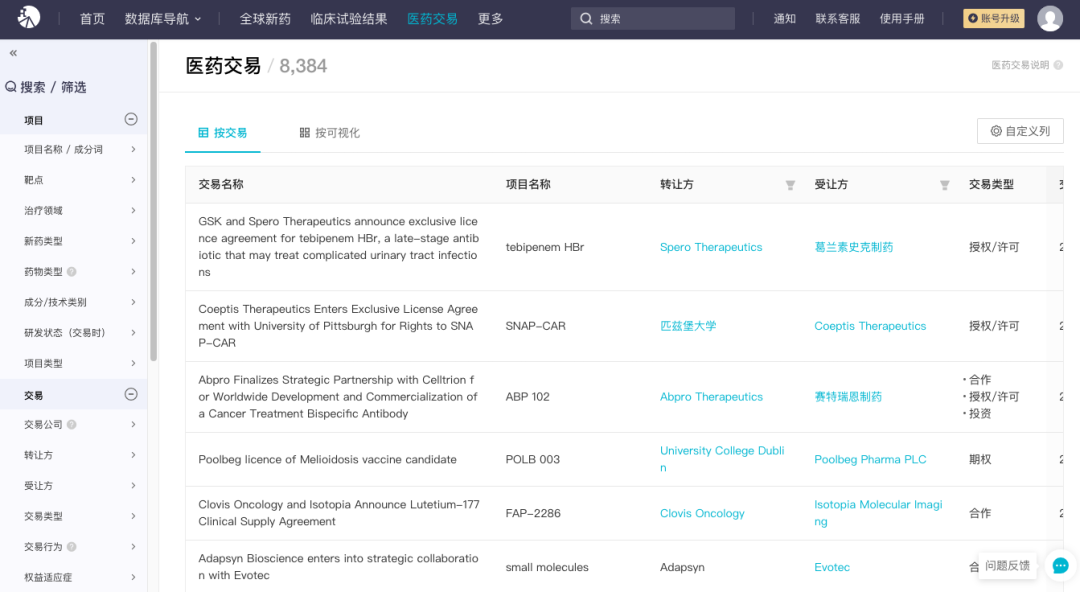Expand the 治疗领域 filter
Image resolution: width=1080 pixels, height=592 pixels.
pyautogui.click(x=133, y=210)
